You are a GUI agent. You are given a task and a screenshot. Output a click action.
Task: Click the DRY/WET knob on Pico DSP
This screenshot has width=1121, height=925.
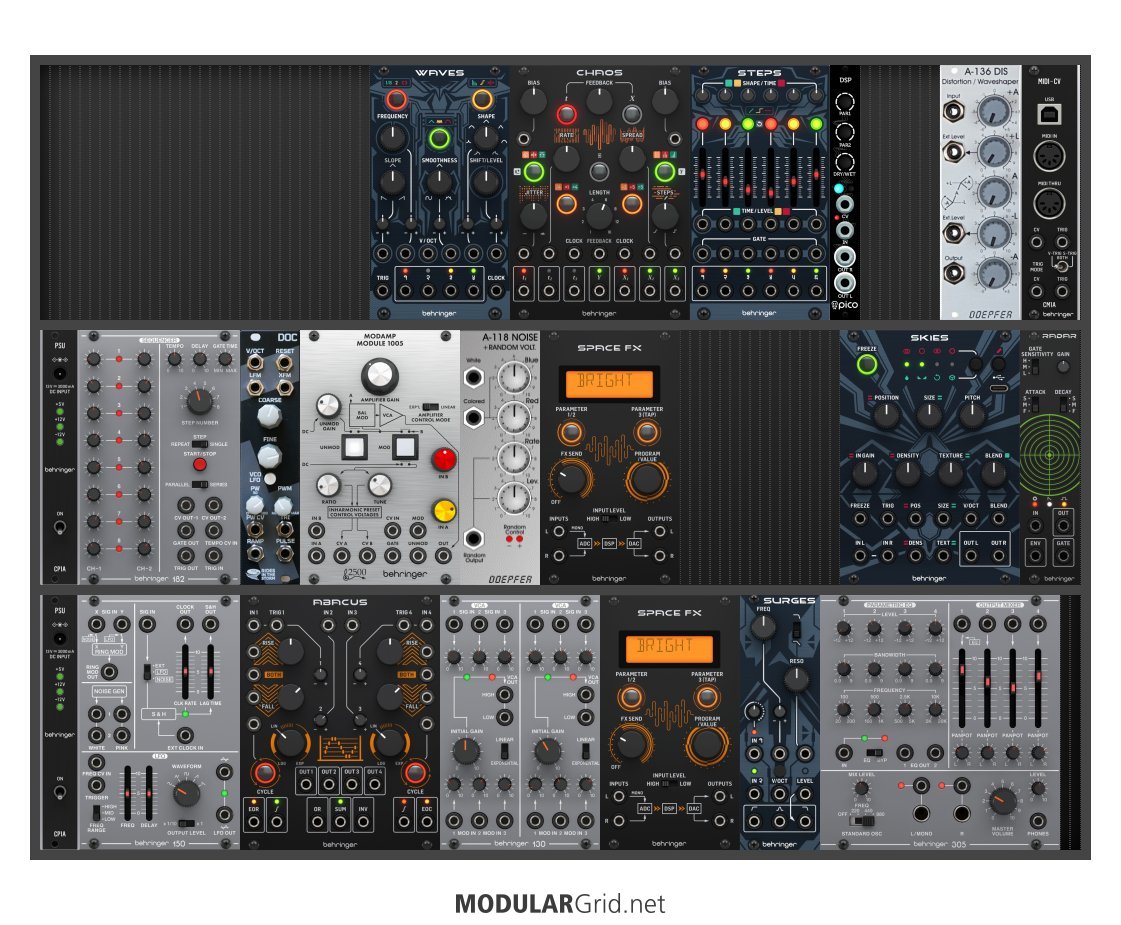[844, 163]
